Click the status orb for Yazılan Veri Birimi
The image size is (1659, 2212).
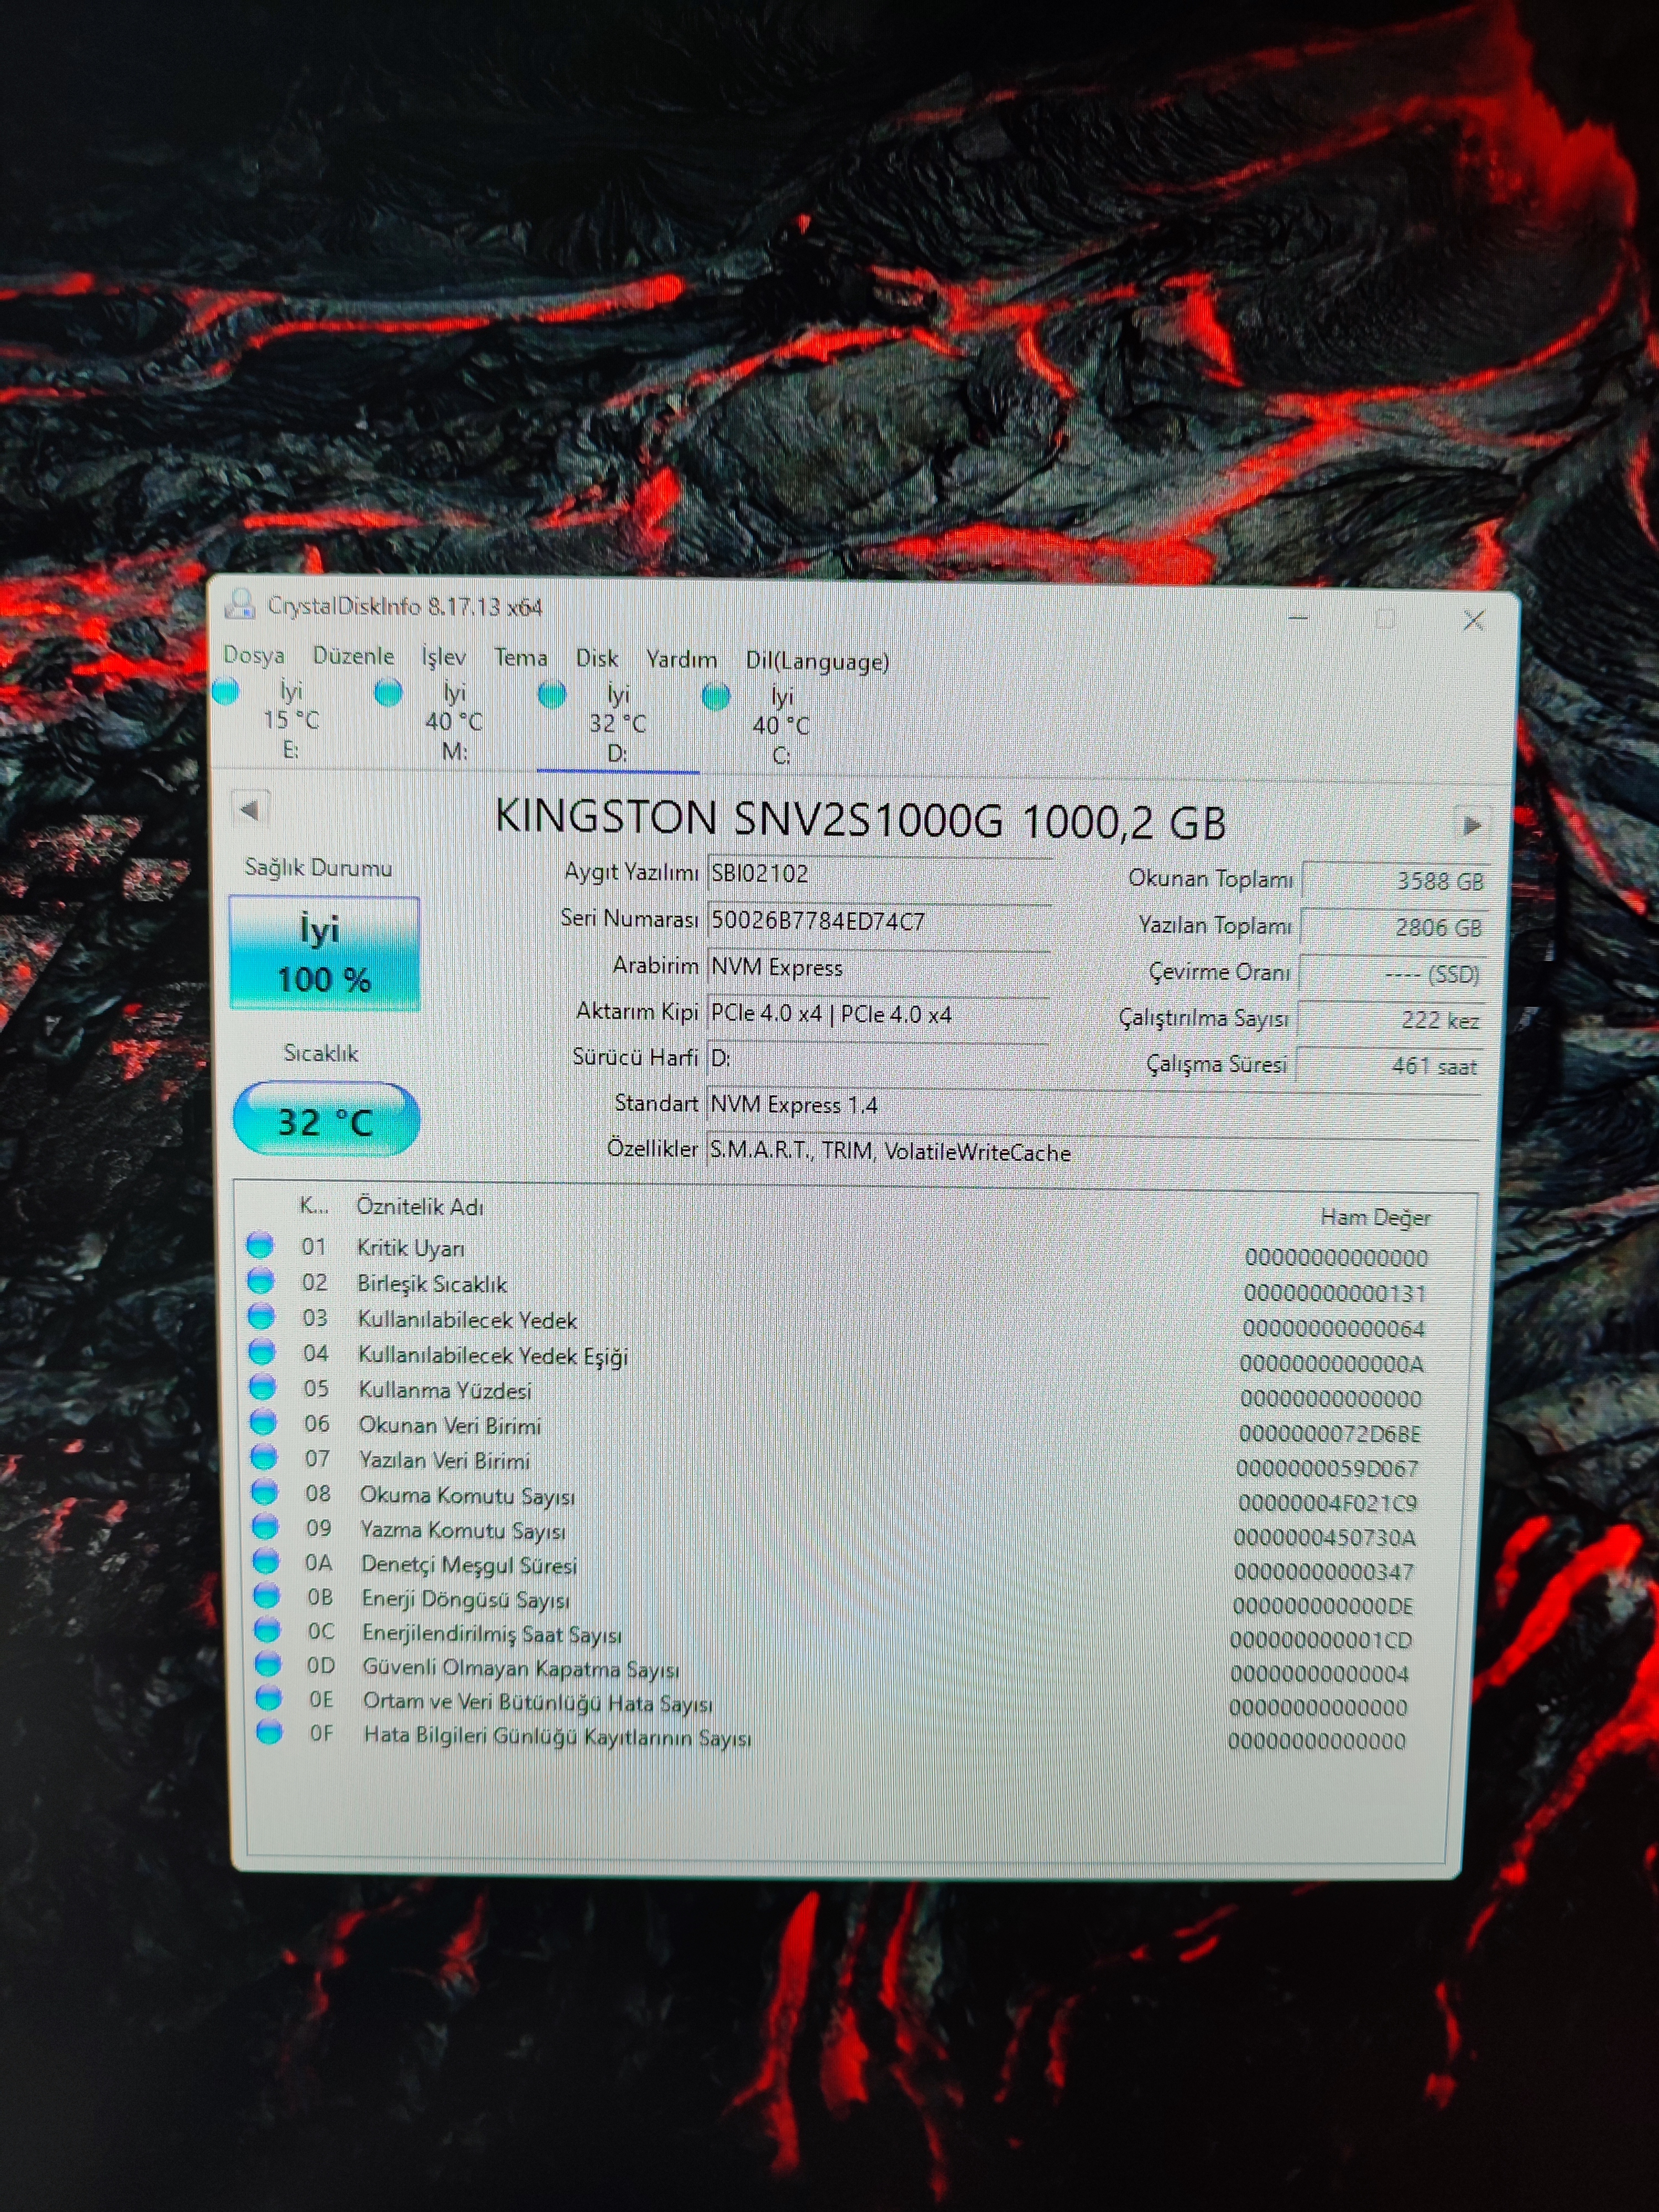tap(264, 1457)
